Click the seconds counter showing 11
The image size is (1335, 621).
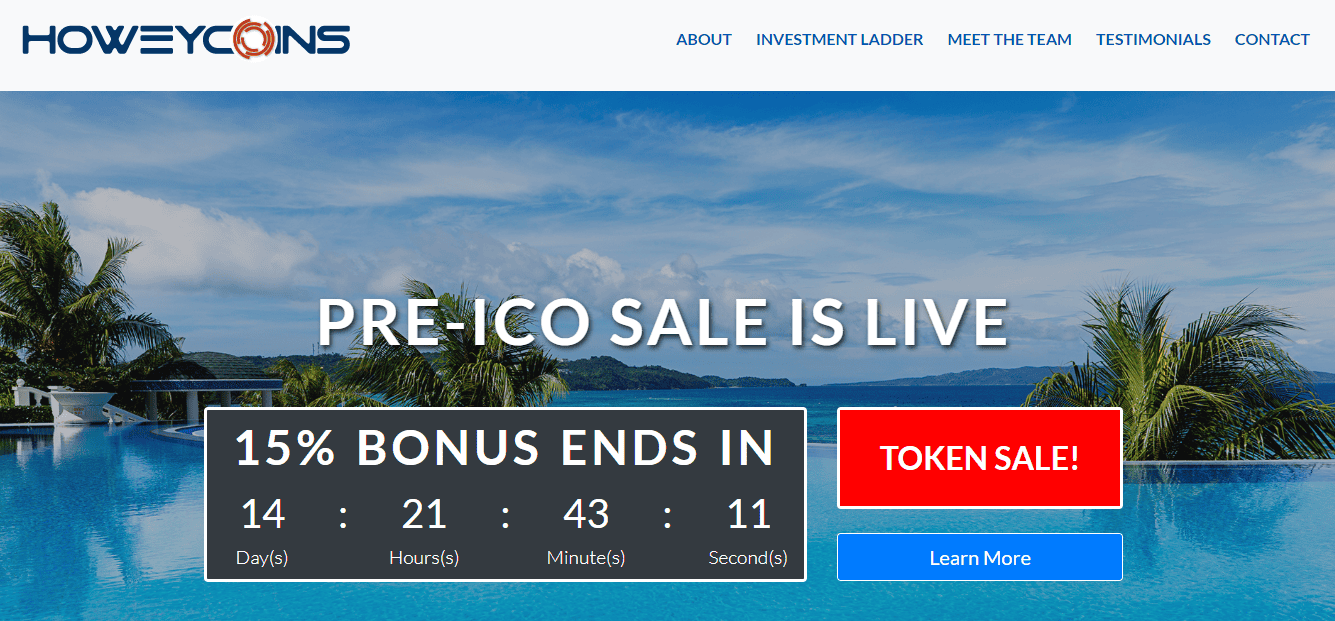pyautogui.click(x=748, y=514)
